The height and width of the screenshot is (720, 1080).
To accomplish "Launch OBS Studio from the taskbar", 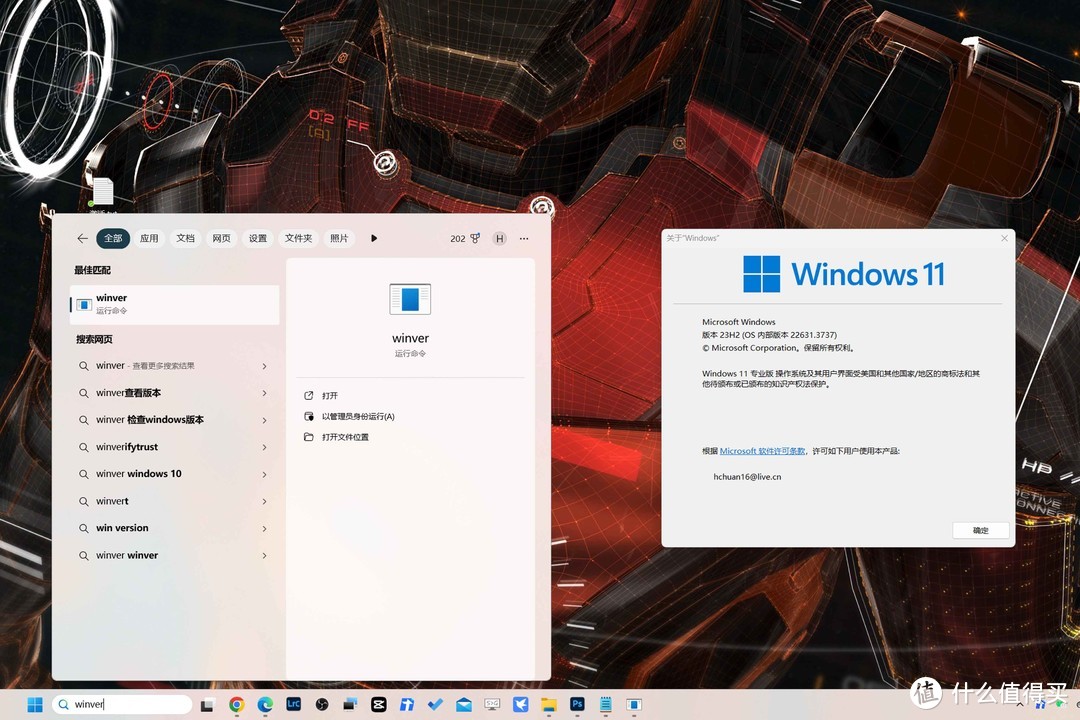I will tap(321, 706).
